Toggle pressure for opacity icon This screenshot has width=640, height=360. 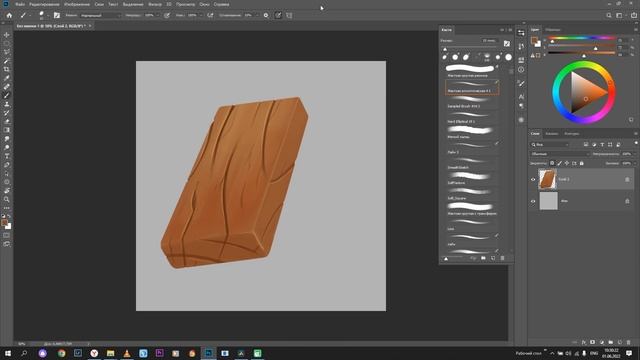click(x=167, y=16)
